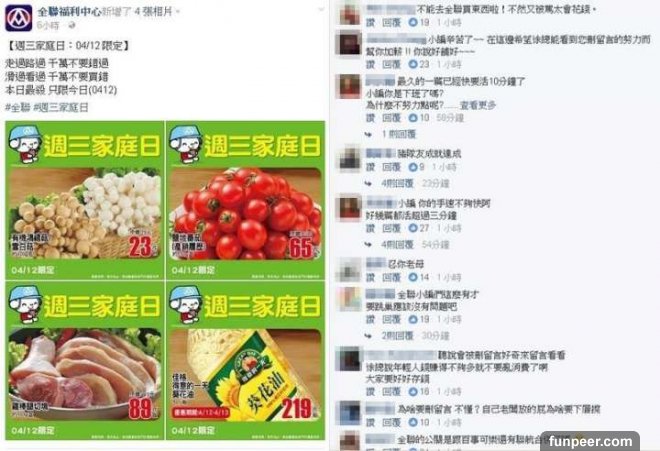Click the reply arrow icon beside 4則回覆 23分鐘
Viewport: 660px width, 451px height.
pos(369,184)
